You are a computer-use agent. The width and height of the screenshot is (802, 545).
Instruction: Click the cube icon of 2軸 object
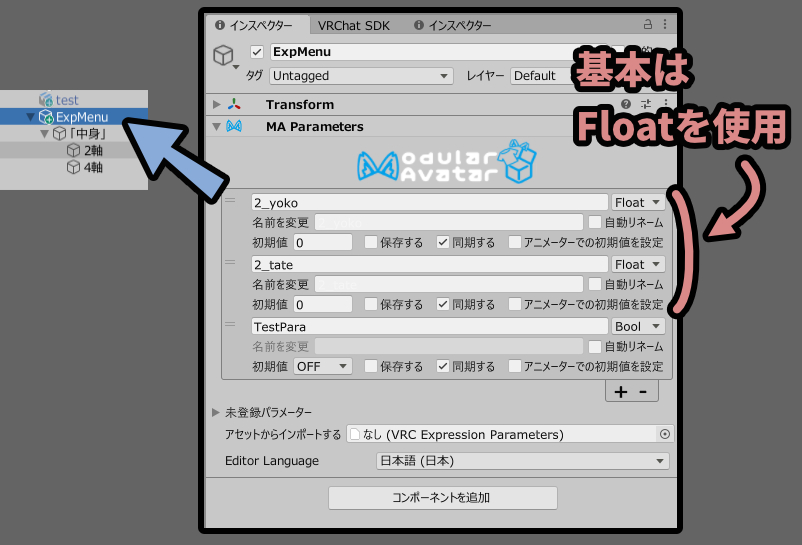coord(74,150)
